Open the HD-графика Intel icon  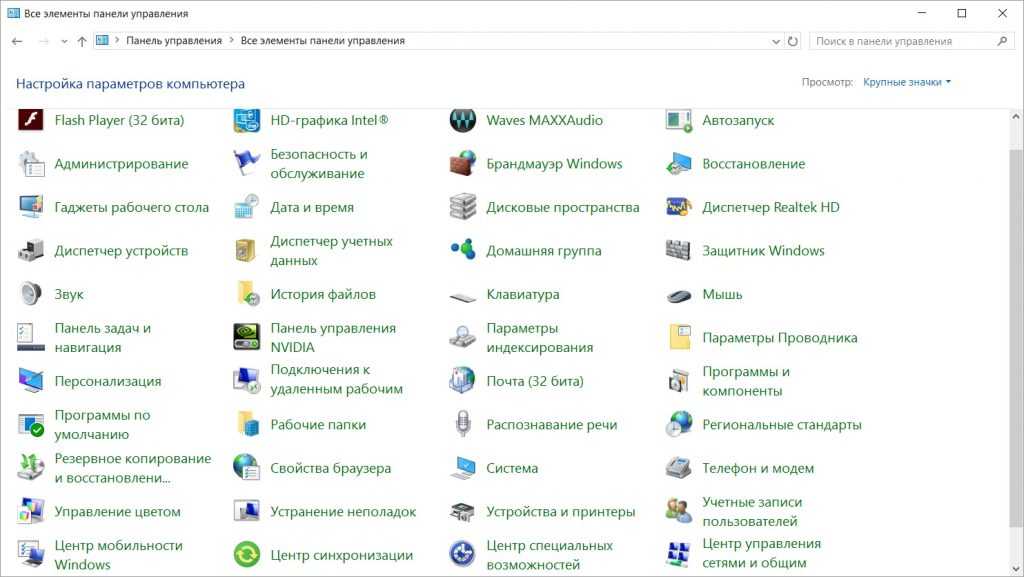[x=247, y=121]
